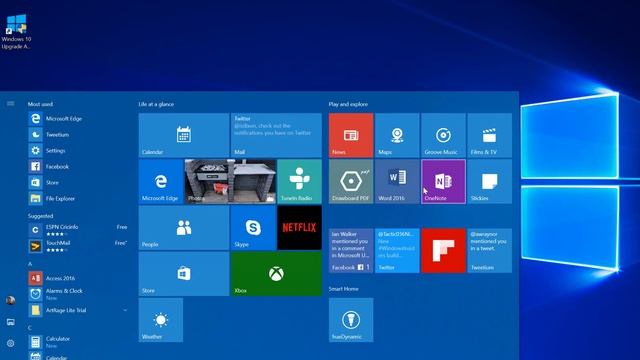Click the letter A group header
Viewport: 640px width, 360px height.
(30, 264)
